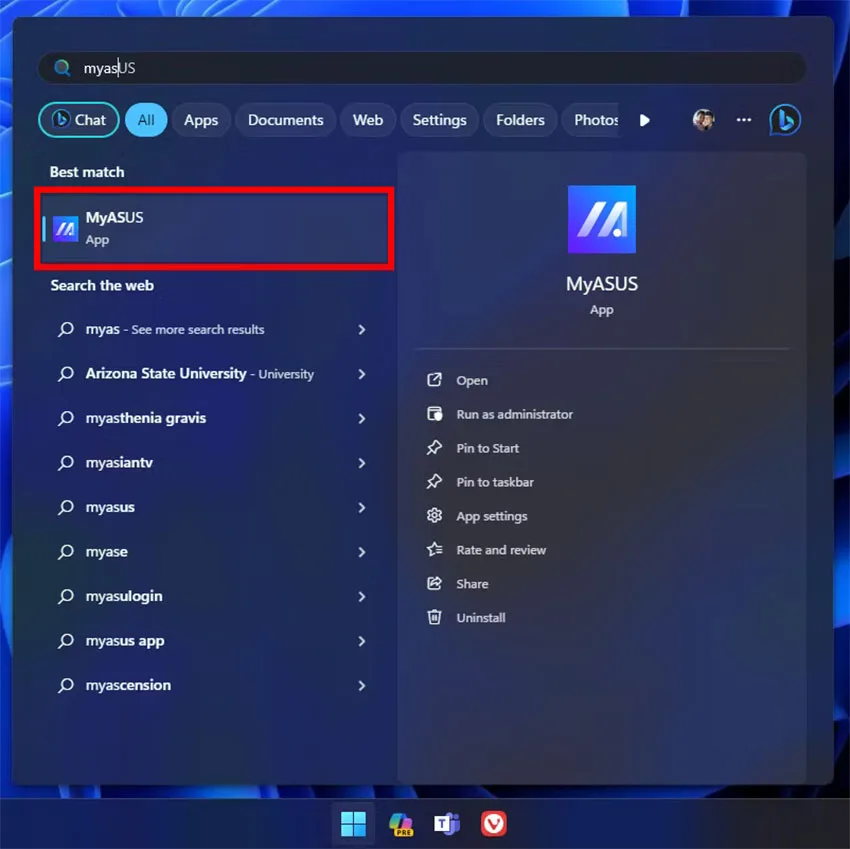
Task: Switch to the Documents filter tab
Action: (x=286, y=120)
